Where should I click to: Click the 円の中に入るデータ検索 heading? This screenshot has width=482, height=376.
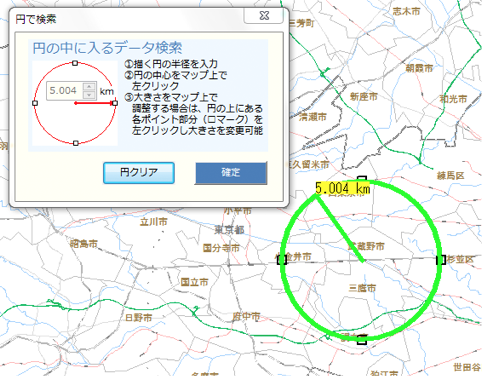tap(107, 48)
